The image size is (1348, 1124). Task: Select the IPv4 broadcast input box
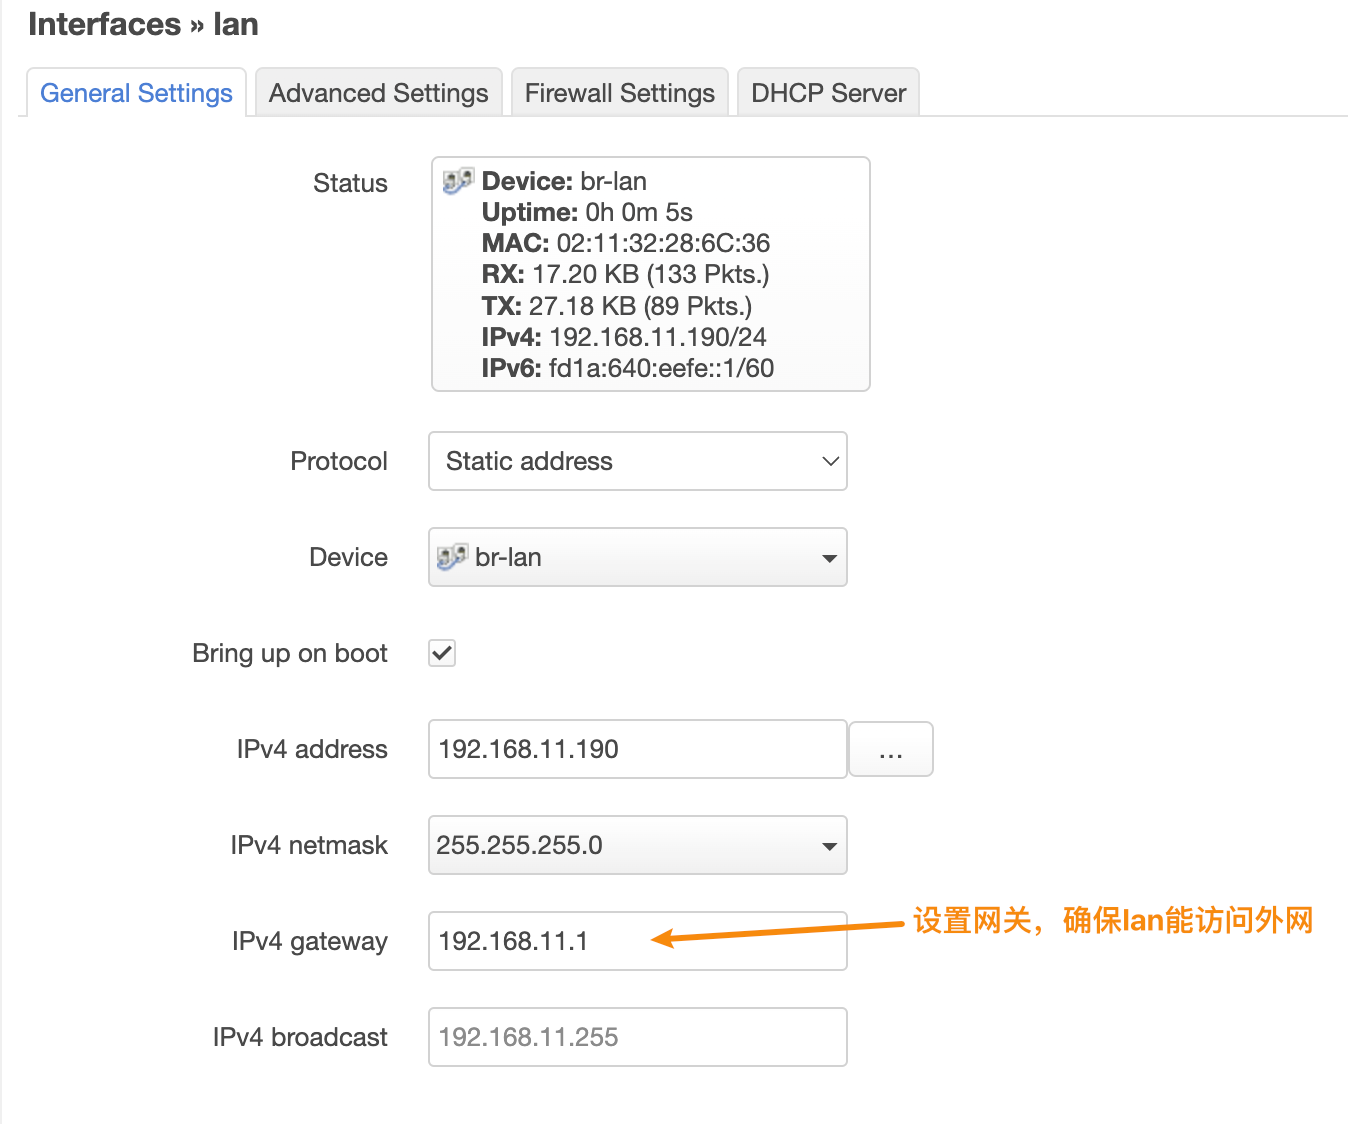(x=637, y=1037)
